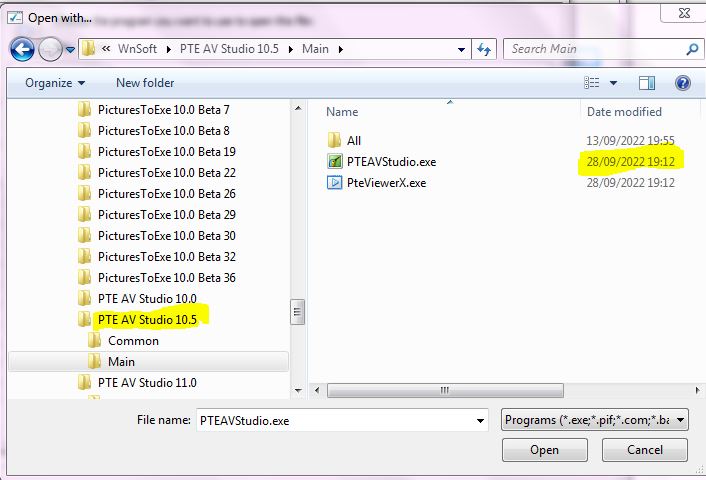
Task: Expand the File name combo box arrow
Action: pos(480,421)
